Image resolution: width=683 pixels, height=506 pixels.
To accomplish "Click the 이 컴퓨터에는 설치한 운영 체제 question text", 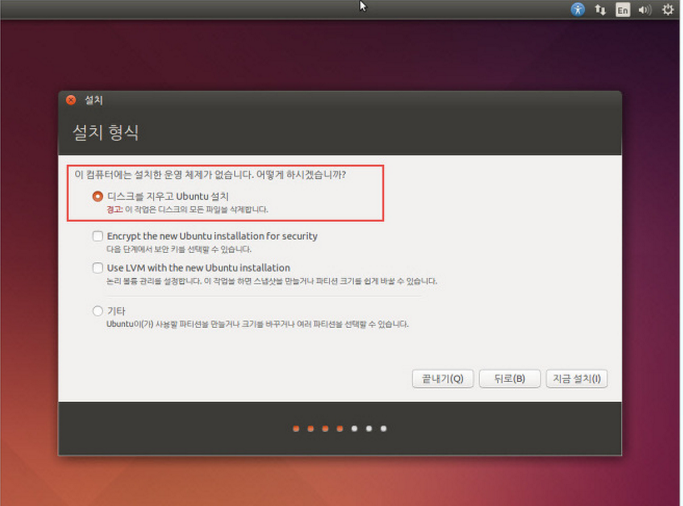I will click(x=210, y=175).
